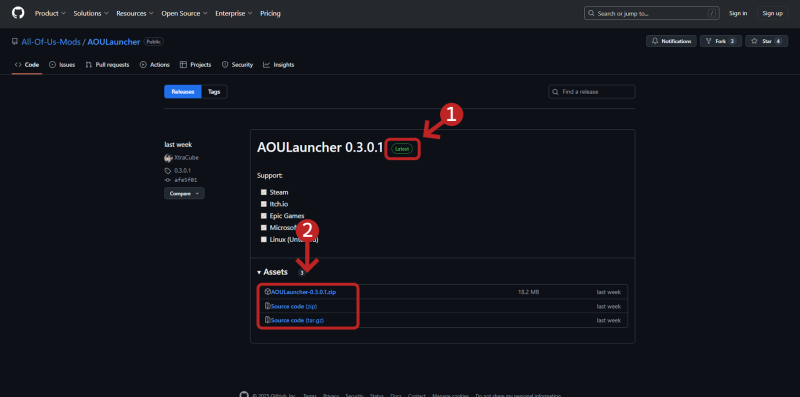
Task: Open the Issues tab via its circle icon
Action: [x=52, y=65]
